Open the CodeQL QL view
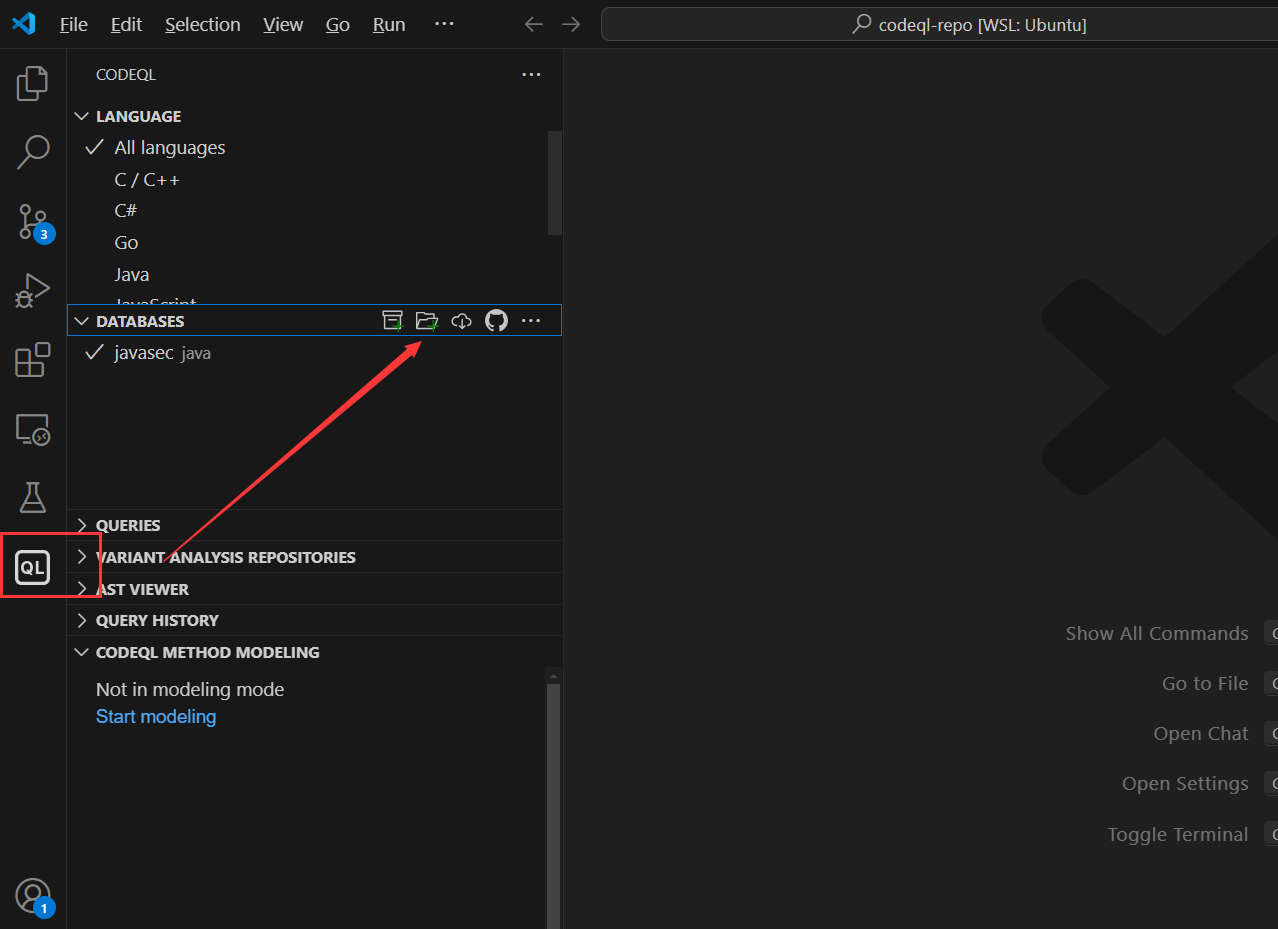The image size is (1278, 929). coord(33,567)
